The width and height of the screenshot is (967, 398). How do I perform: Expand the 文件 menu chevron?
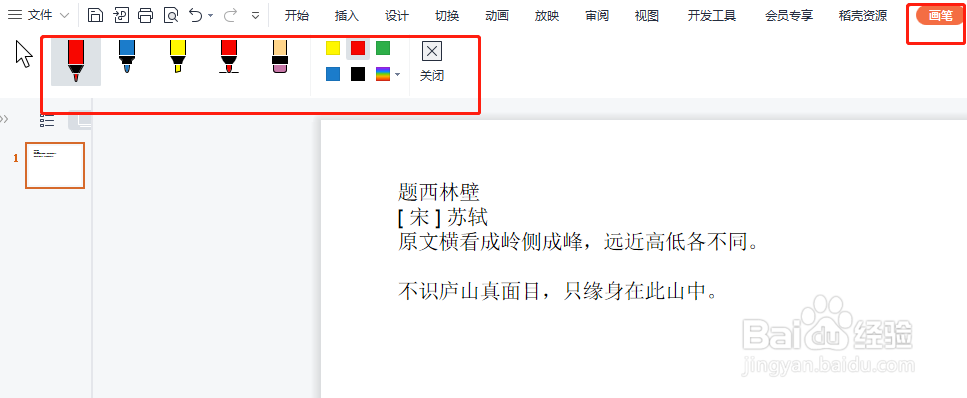(x=65, y=16)
